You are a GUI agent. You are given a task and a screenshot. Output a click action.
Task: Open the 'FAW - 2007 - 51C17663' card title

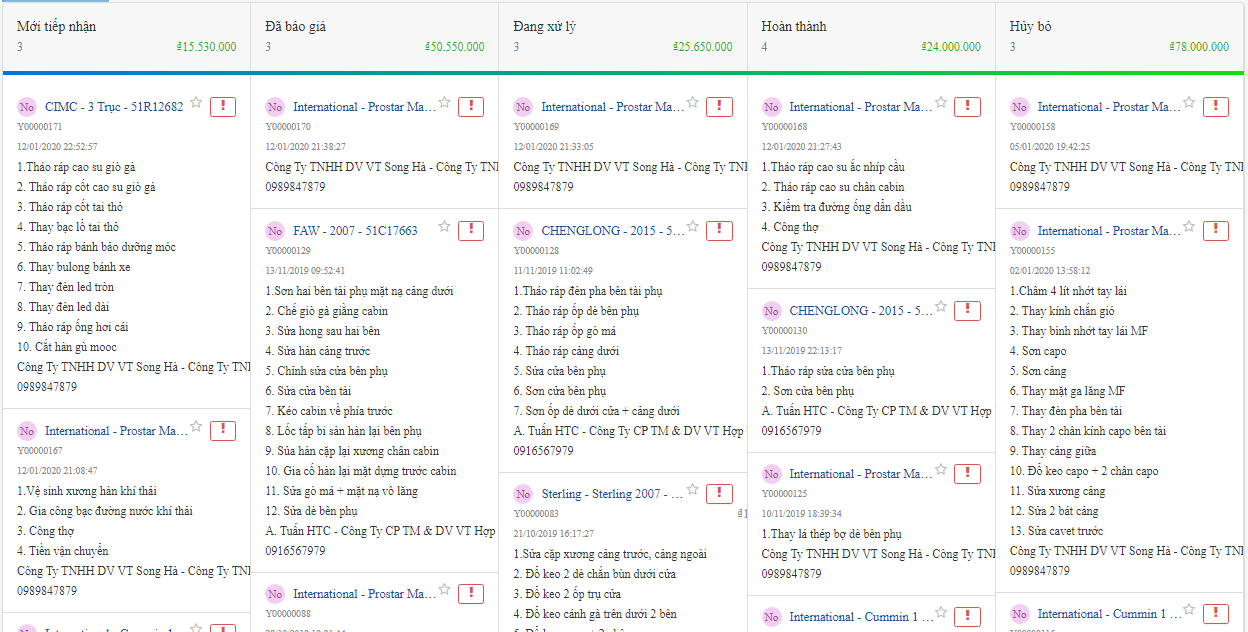click(x=355, y=231)
